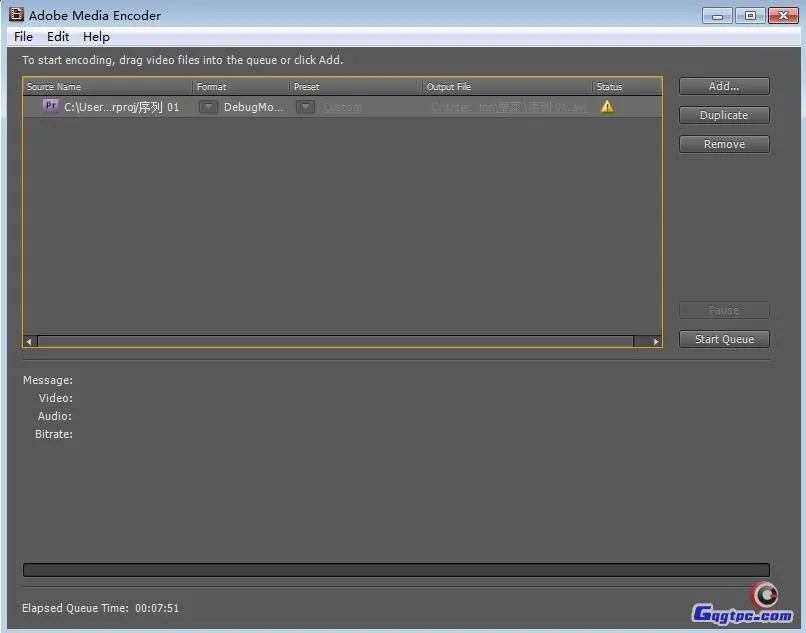Click the 'DebugMo...' format text
The height and width of the screenshot is (633, 806).
click(x=253, y=107)
